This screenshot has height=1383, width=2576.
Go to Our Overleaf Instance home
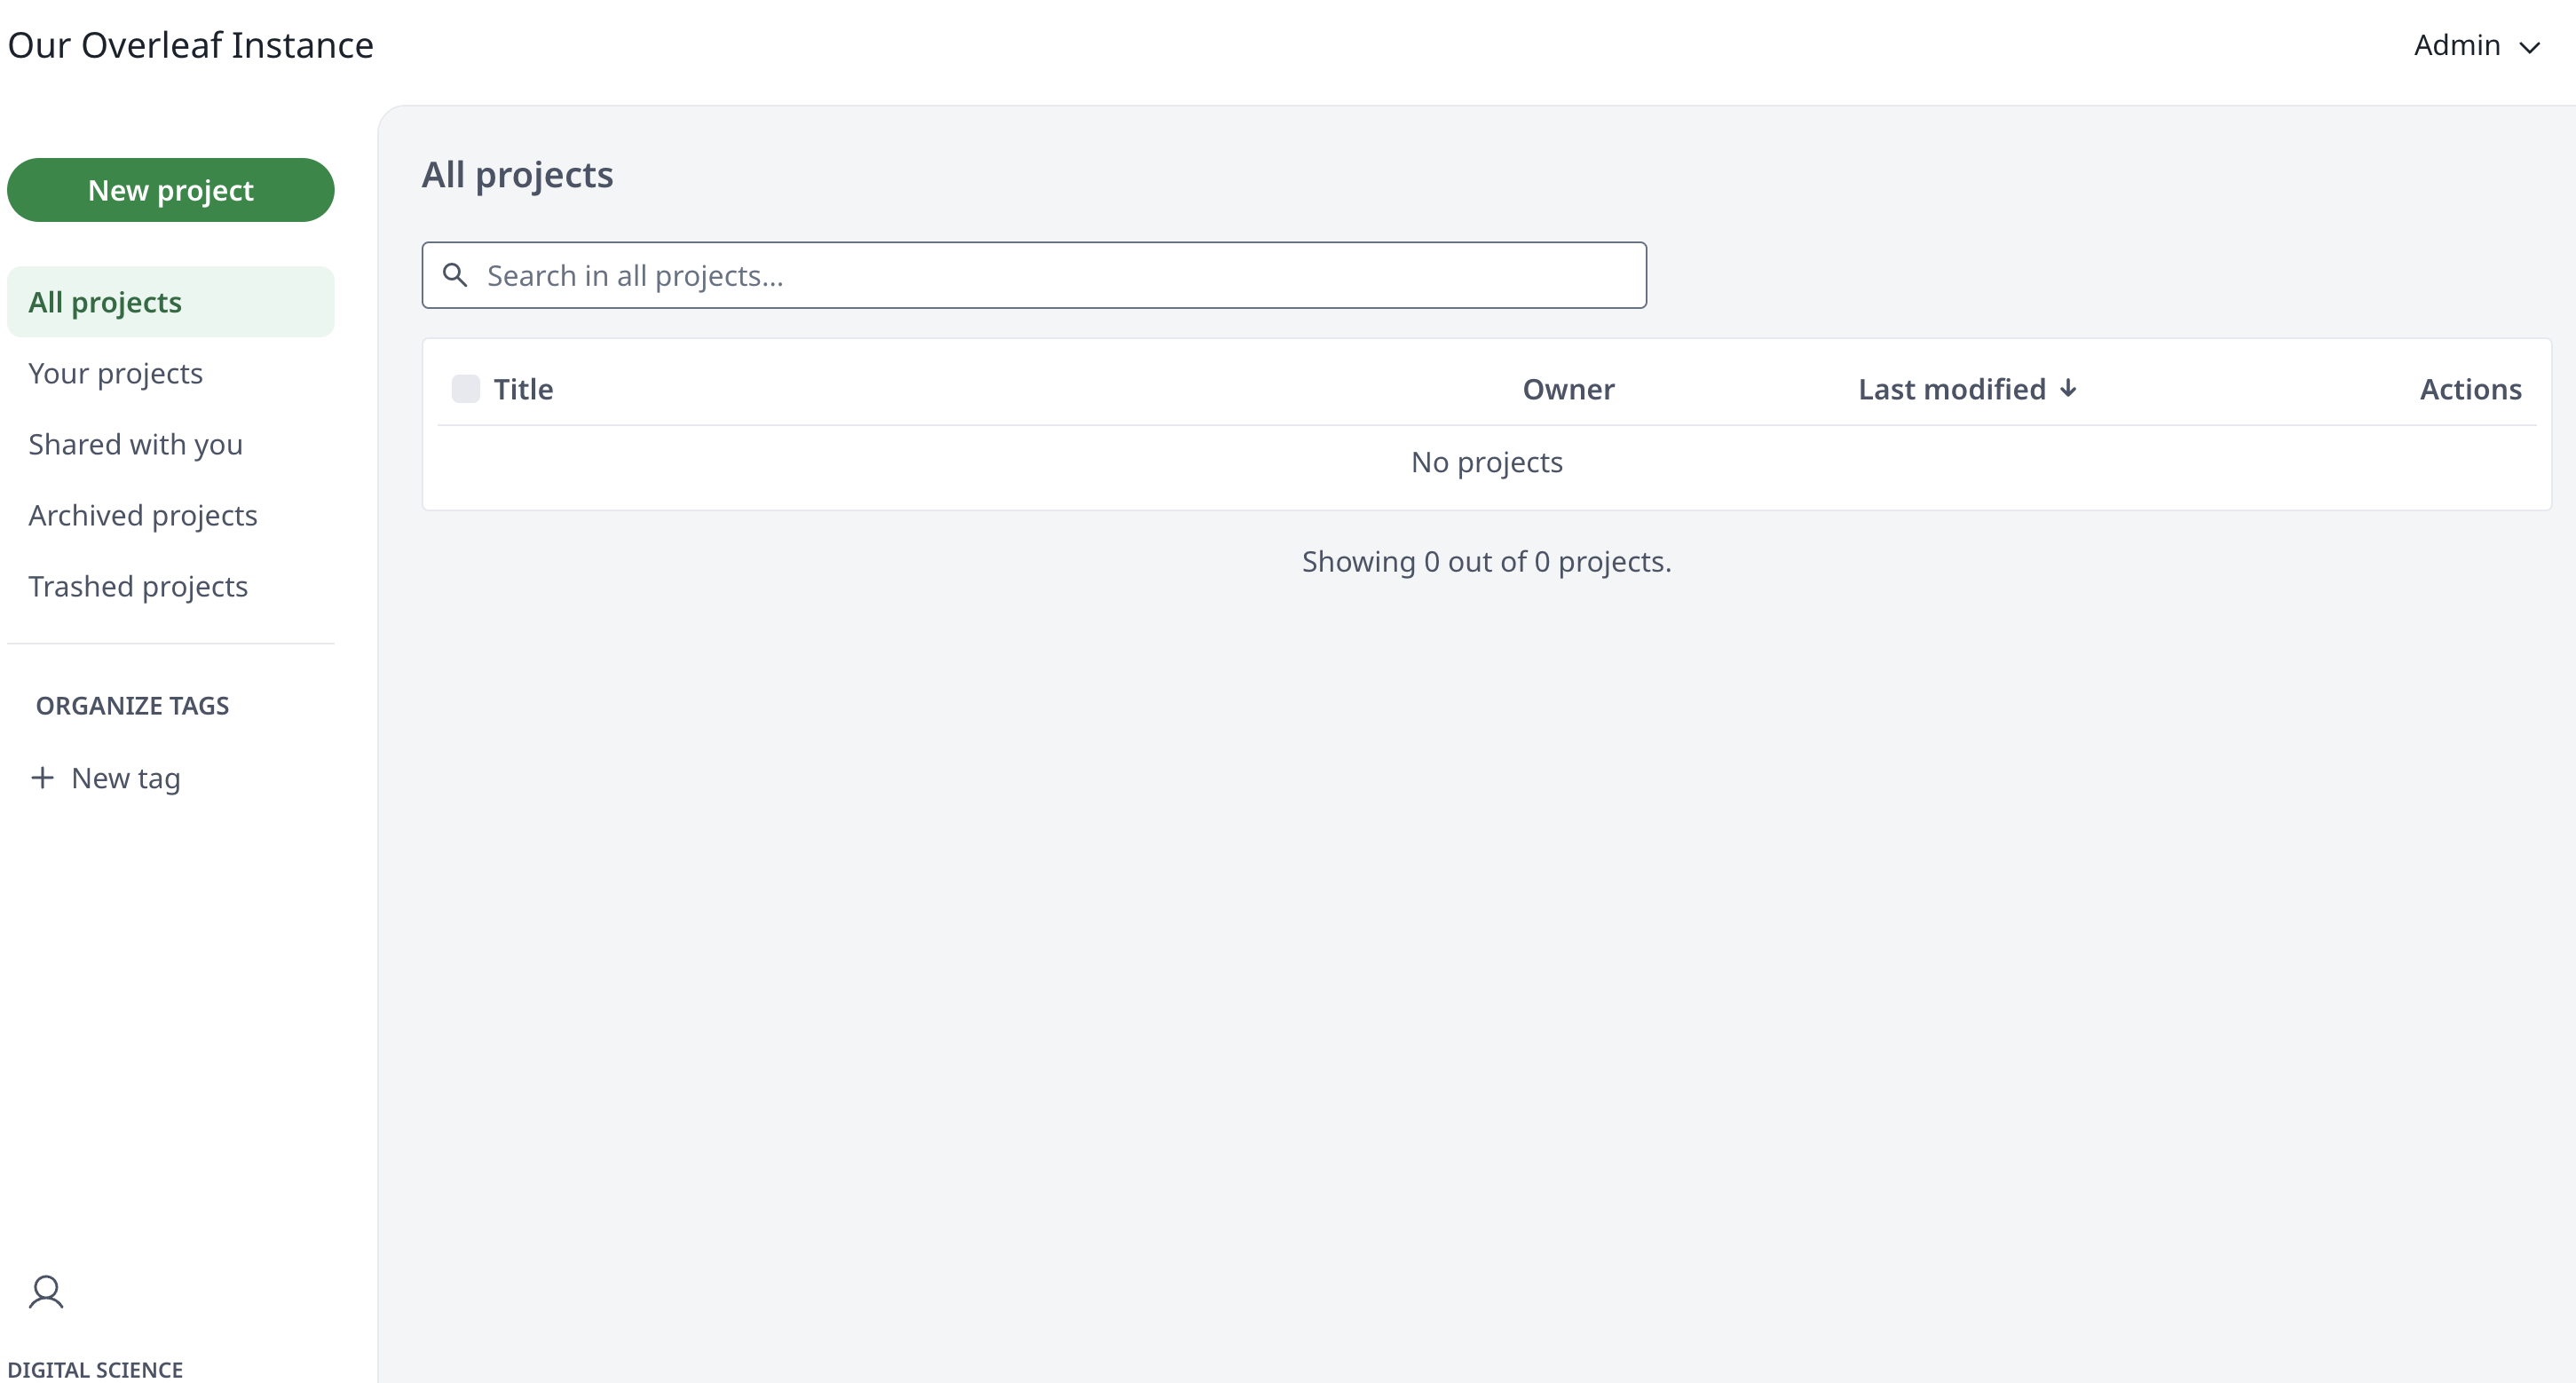tap(190, 46)
